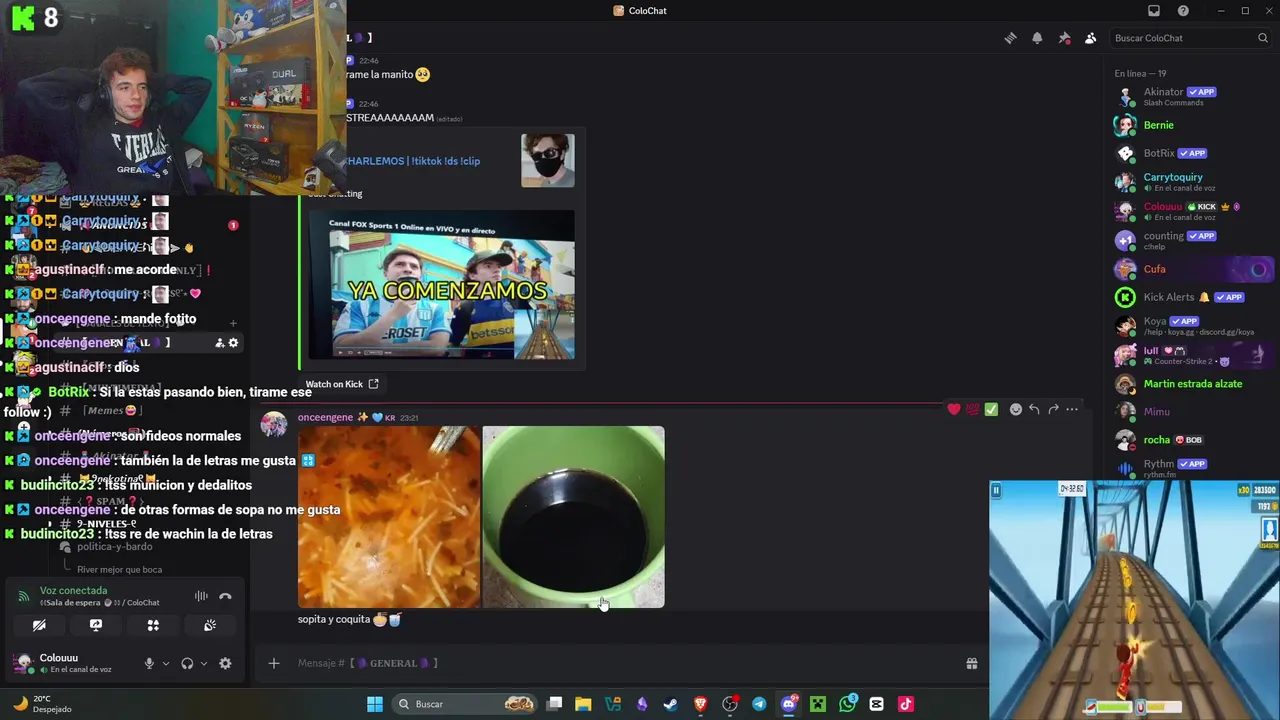This screenshot has height=720, width=1280.
Task: React with the green checkmark emoji
Action: [x=991, y=409]
